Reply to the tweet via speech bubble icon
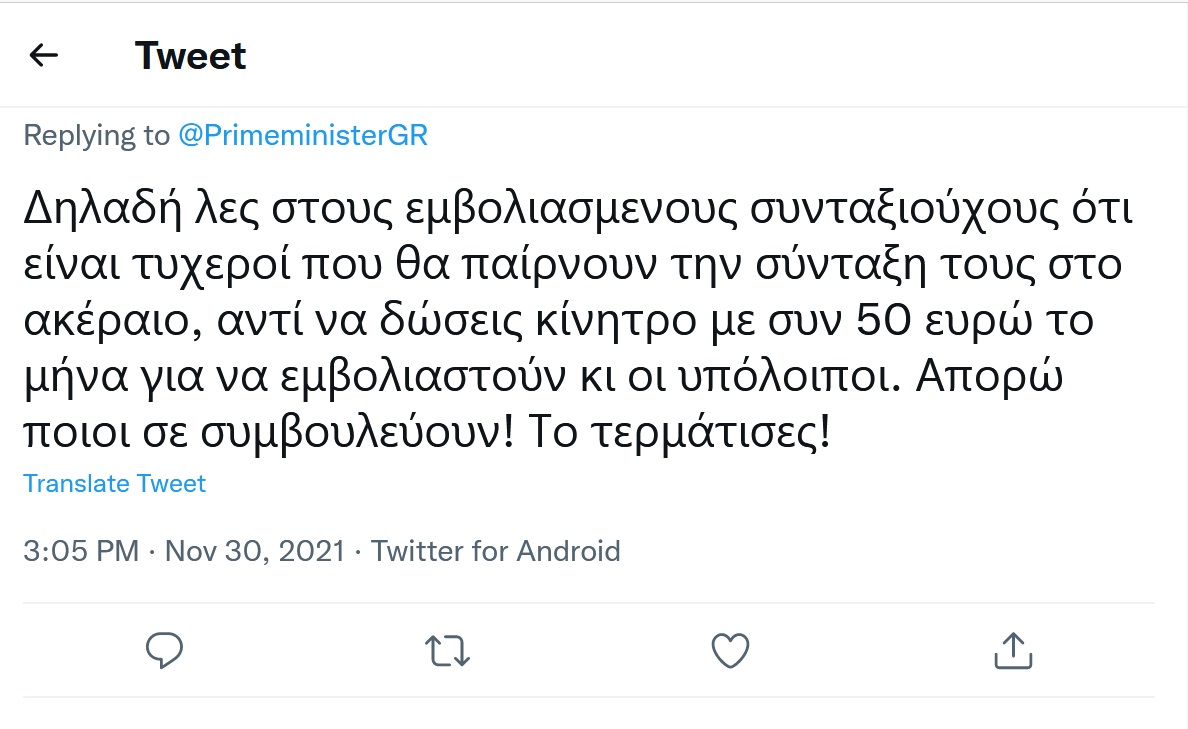The width and height of the screenshot is (1188, 729). [164, 650]
